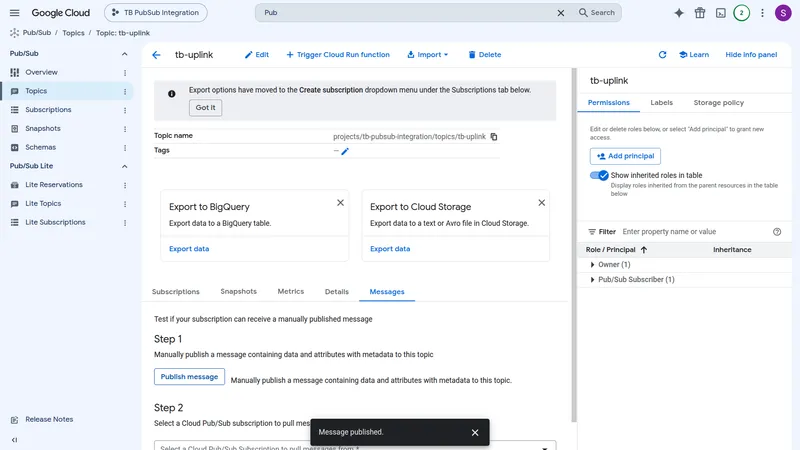800x450 pixels.
Task: Focus the permissions filter input field
Action: [x=694, y=232]
